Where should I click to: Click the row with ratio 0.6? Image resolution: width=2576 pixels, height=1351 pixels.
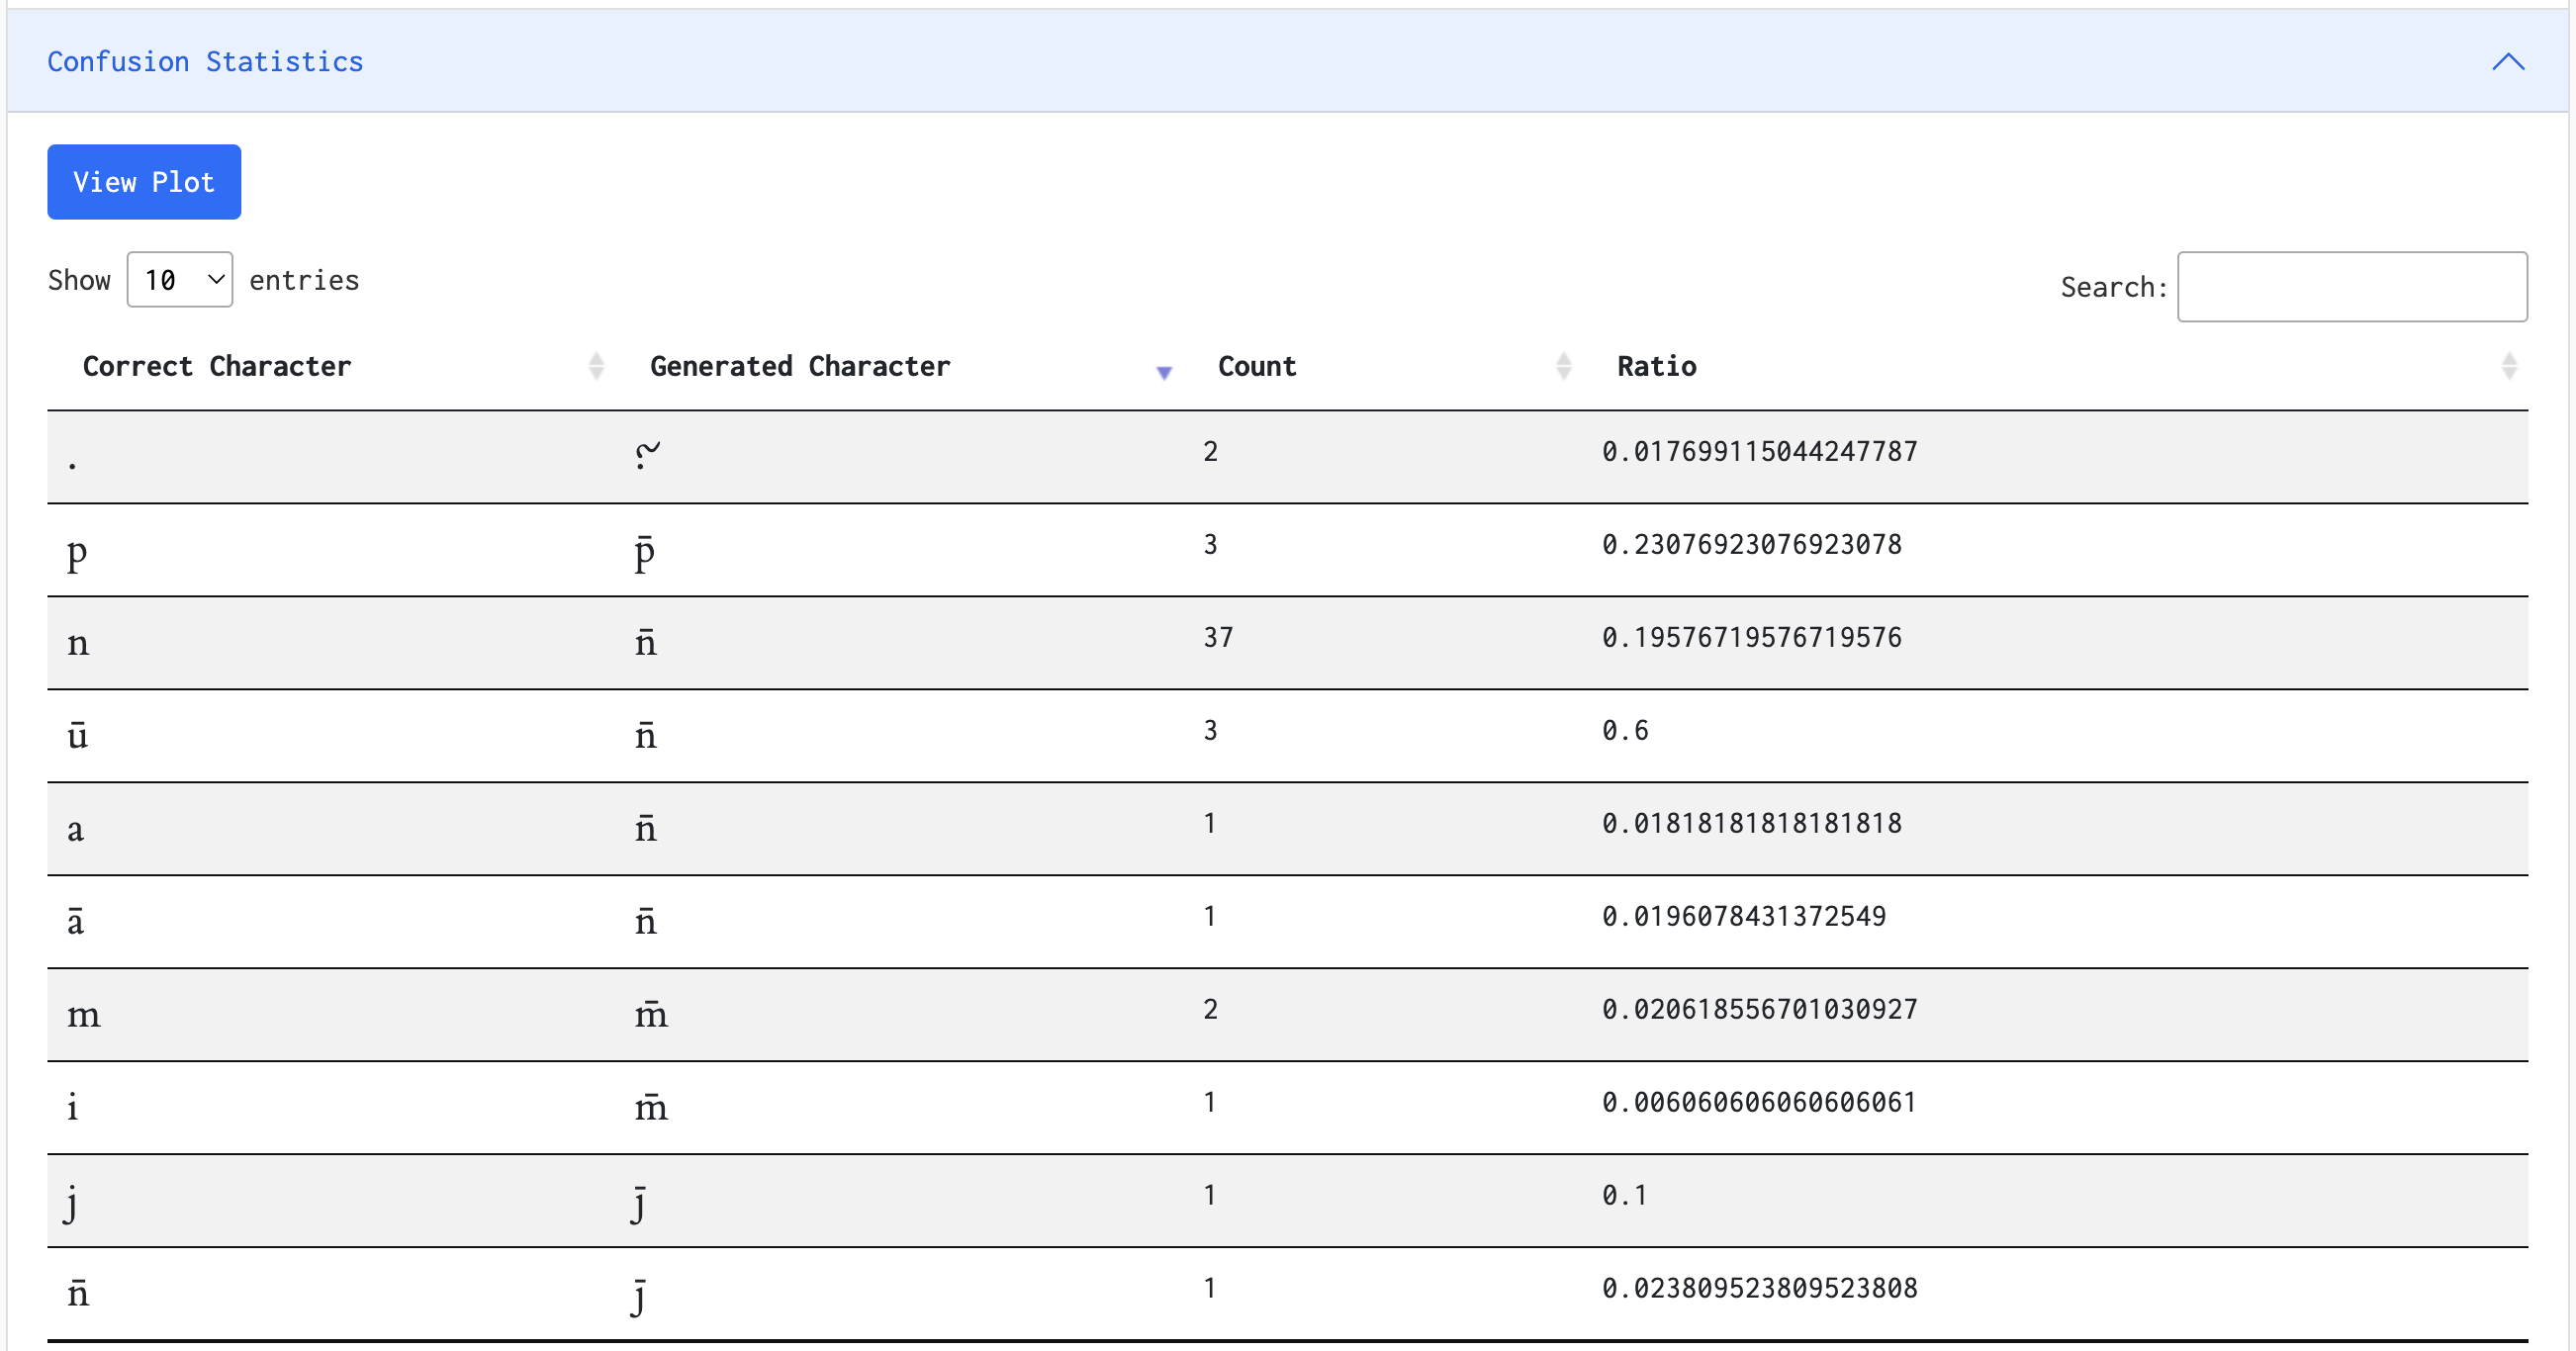[1625, 731]
